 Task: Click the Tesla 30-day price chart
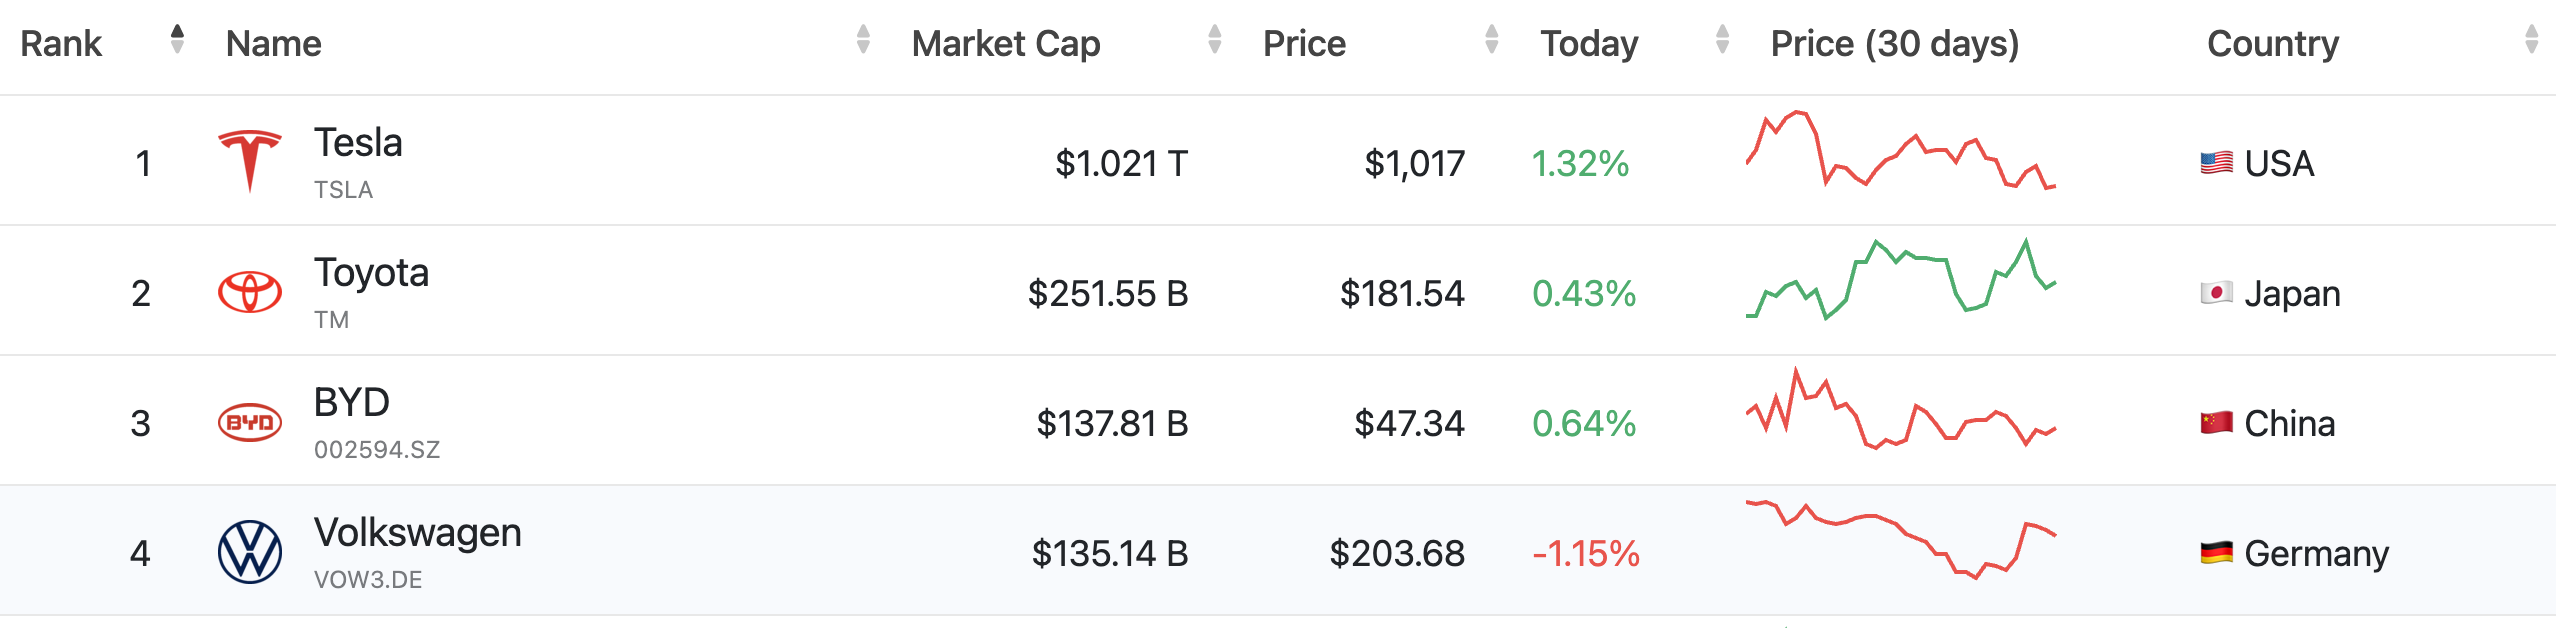[1900, 150]
